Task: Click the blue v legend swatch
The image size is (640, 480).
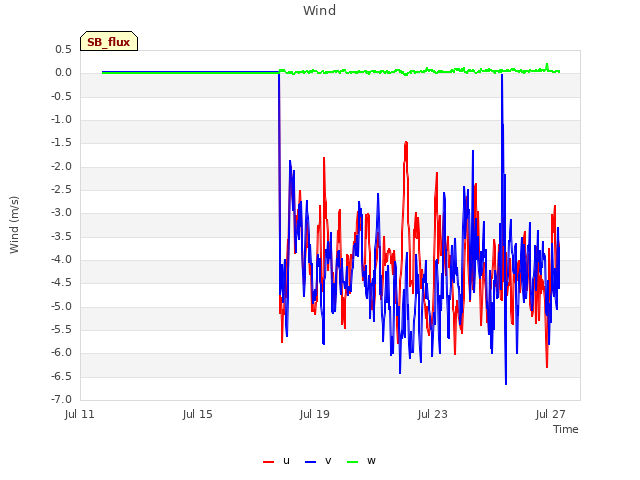Action: click(311, 462)
